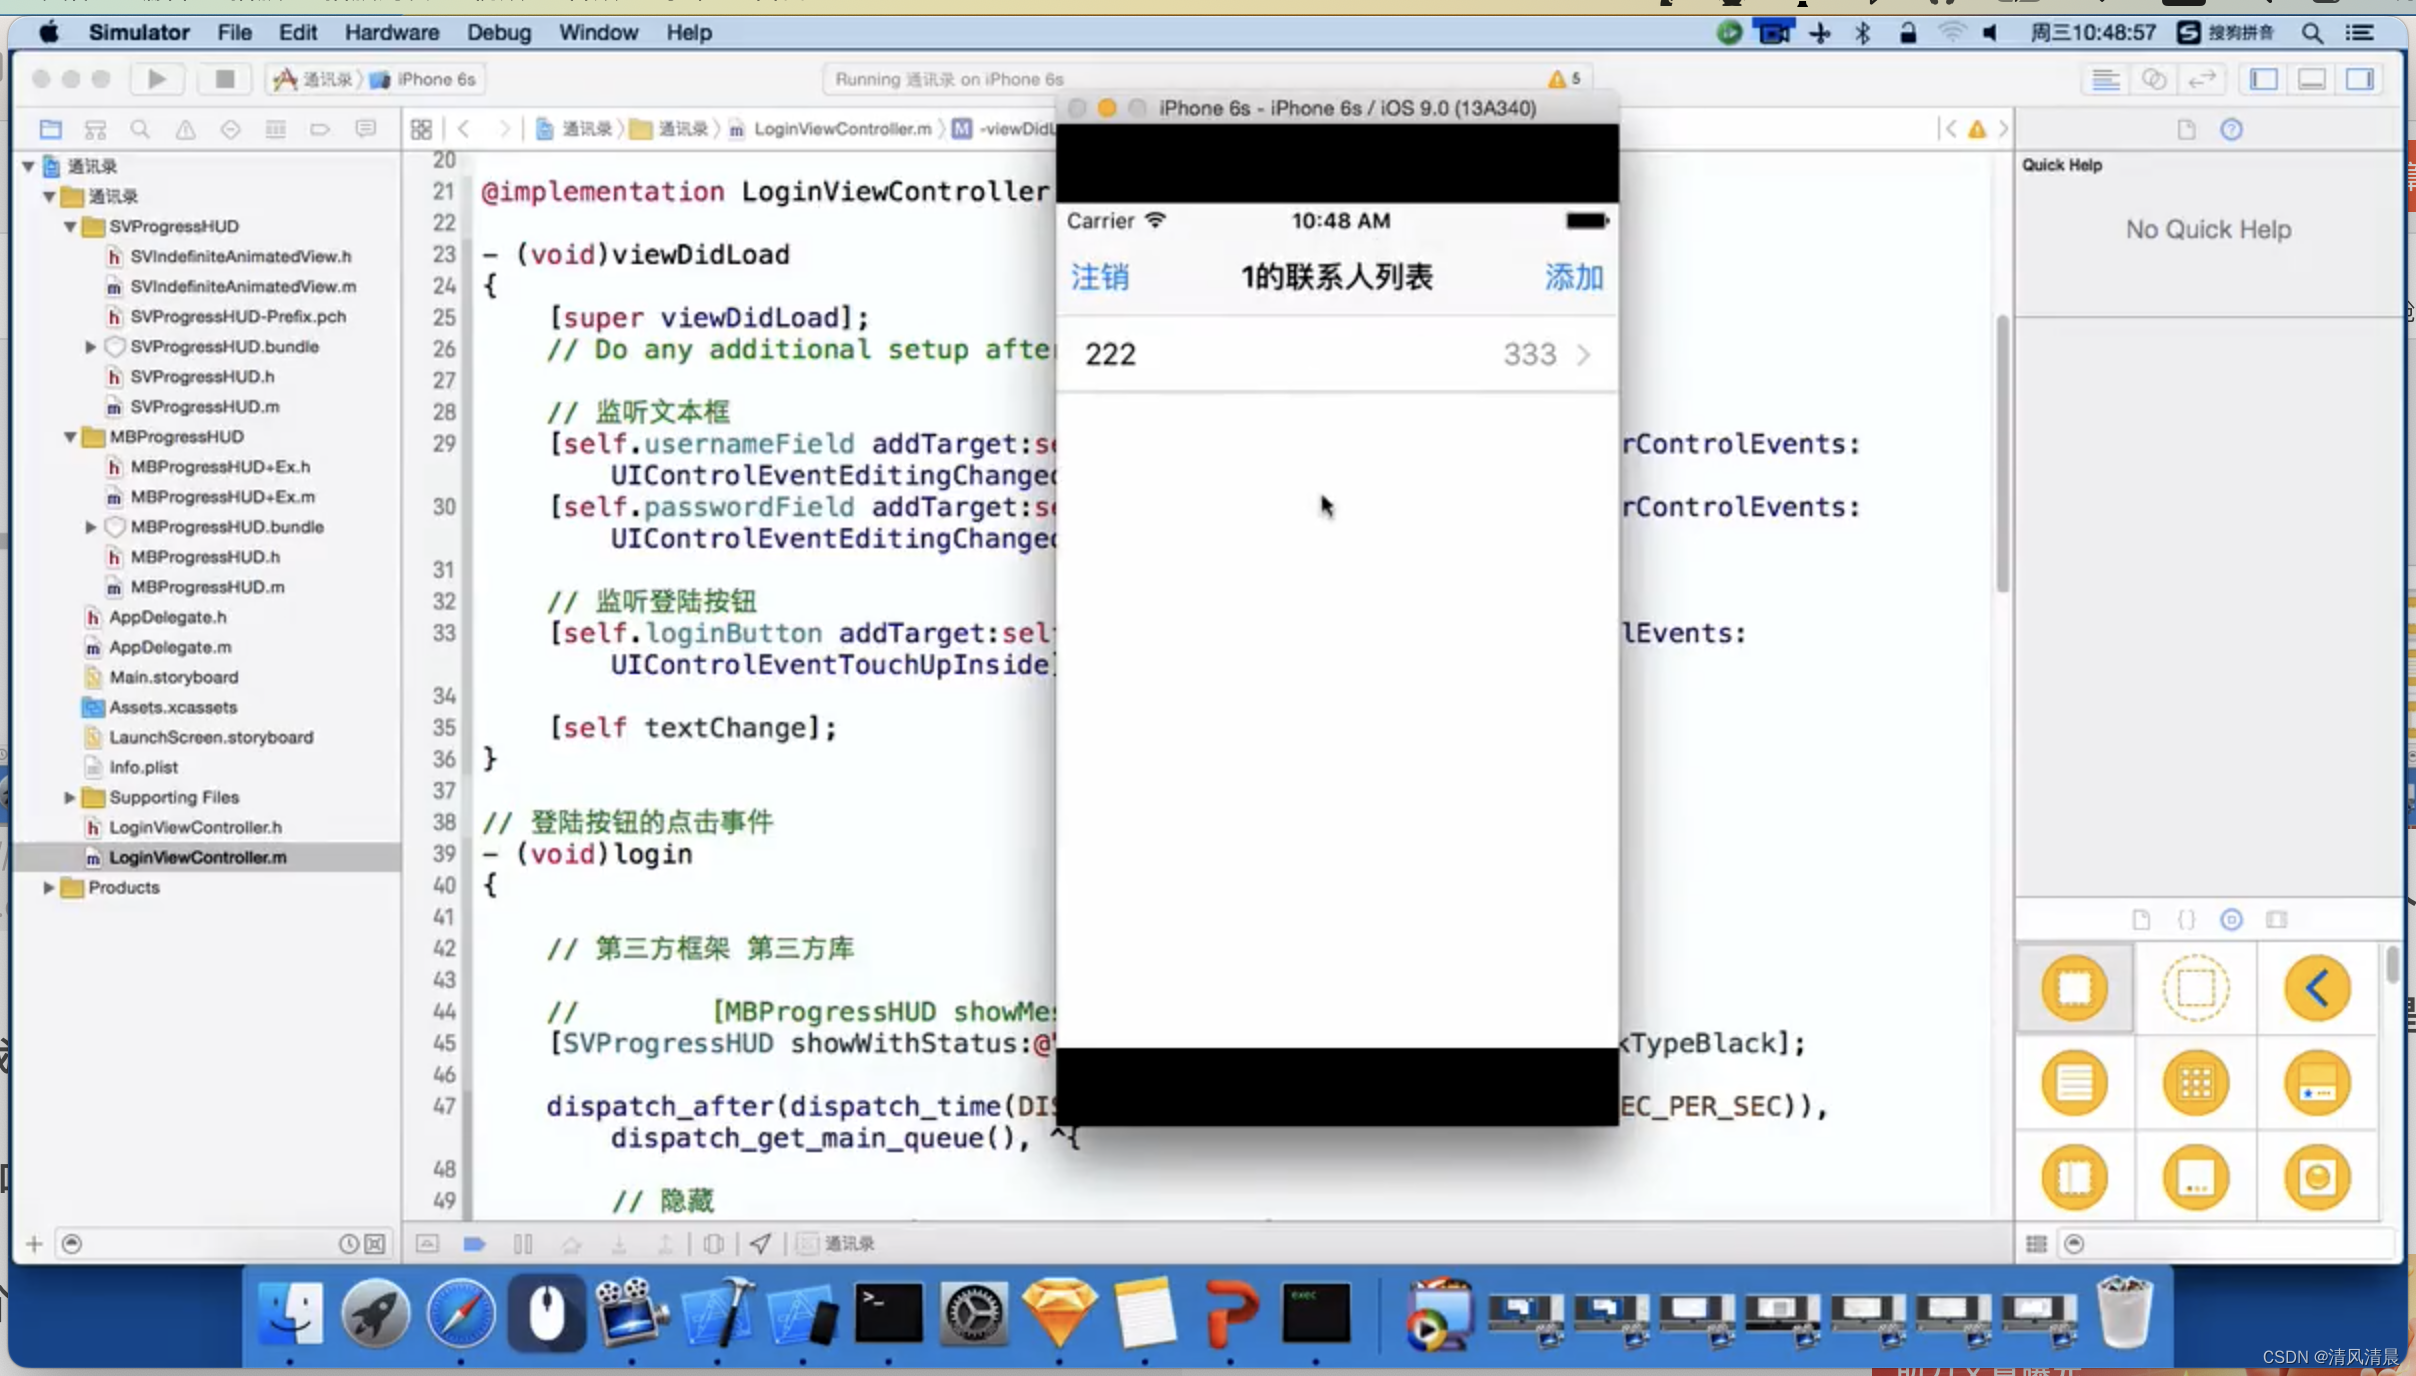Open the Window menu
The image size is (2416, 1376).
point(598,33)
